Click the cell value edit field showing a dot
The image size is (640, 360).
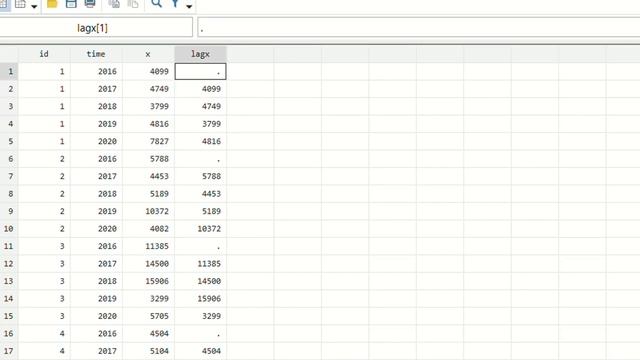click(419, 28)
